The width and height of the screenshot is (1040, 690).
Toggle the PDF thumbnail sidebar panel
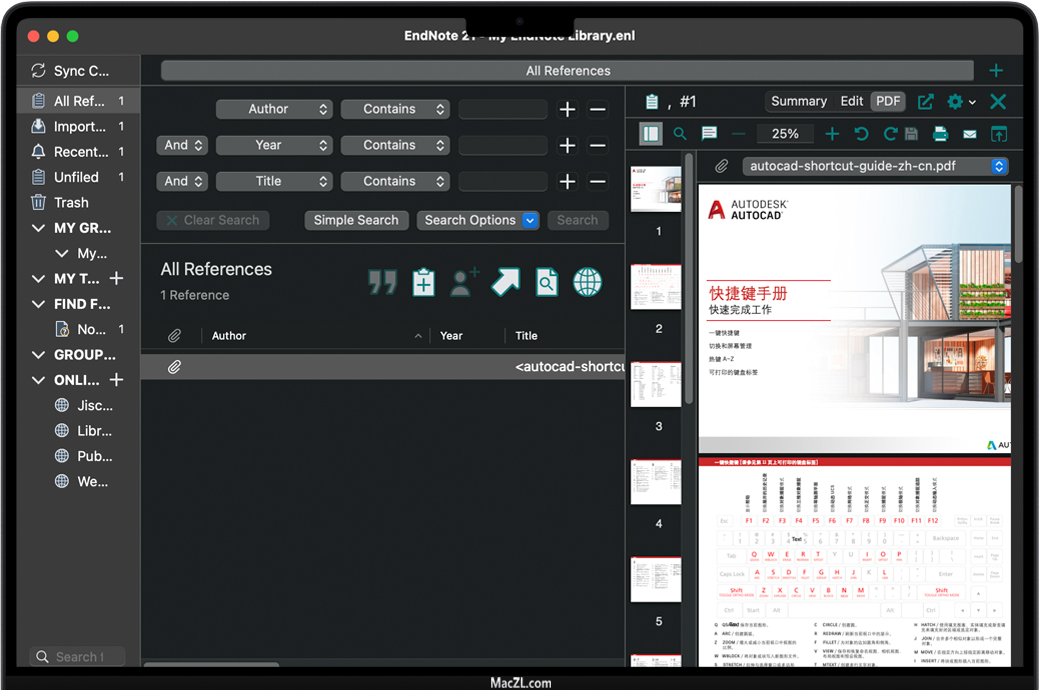click(x=651, y=134)
